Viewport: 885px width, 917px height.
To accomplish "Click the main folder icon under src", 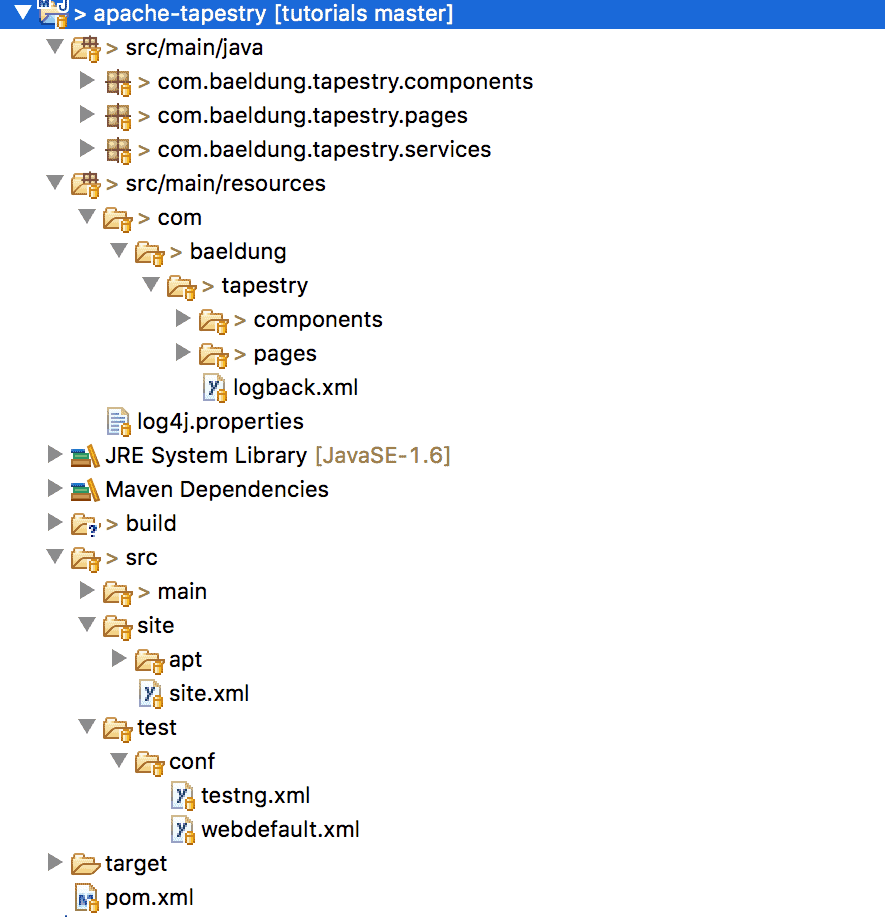I will tap(118, 593).
